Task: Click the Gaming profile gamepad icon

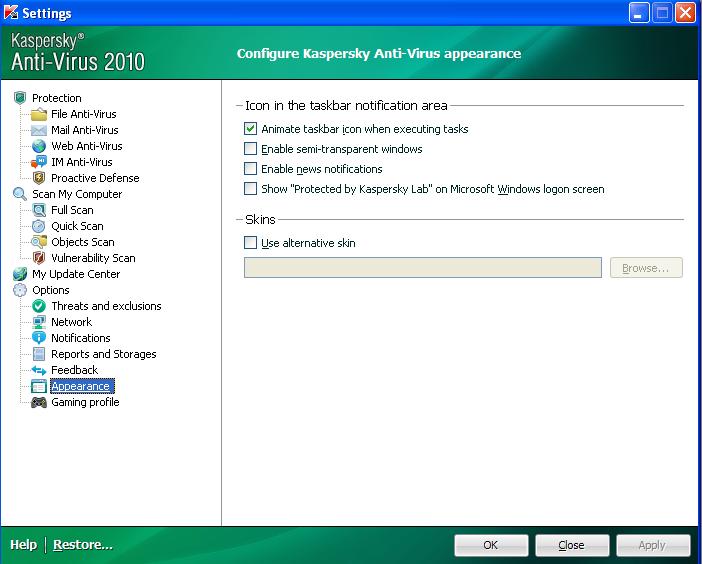Action: 39,402
